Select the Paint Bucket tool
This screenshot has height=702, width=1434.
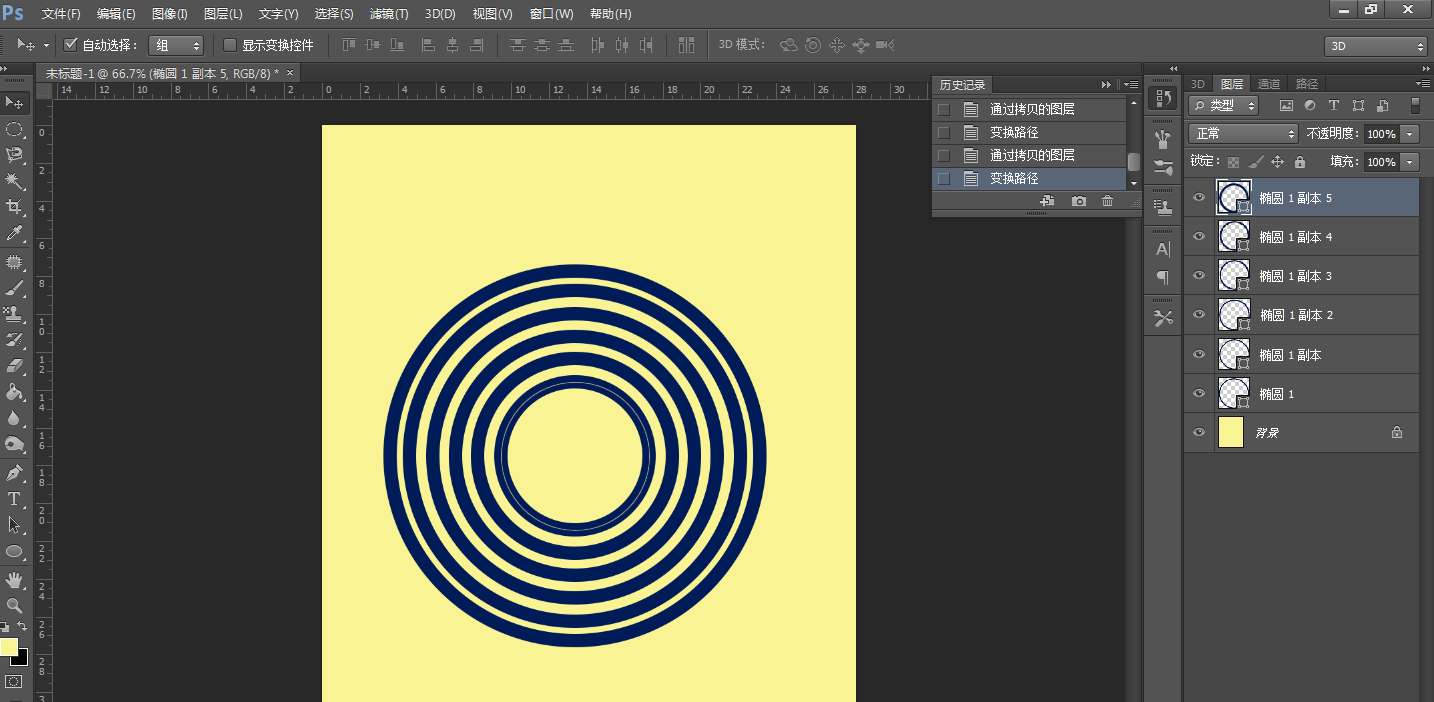pos(15,392)
